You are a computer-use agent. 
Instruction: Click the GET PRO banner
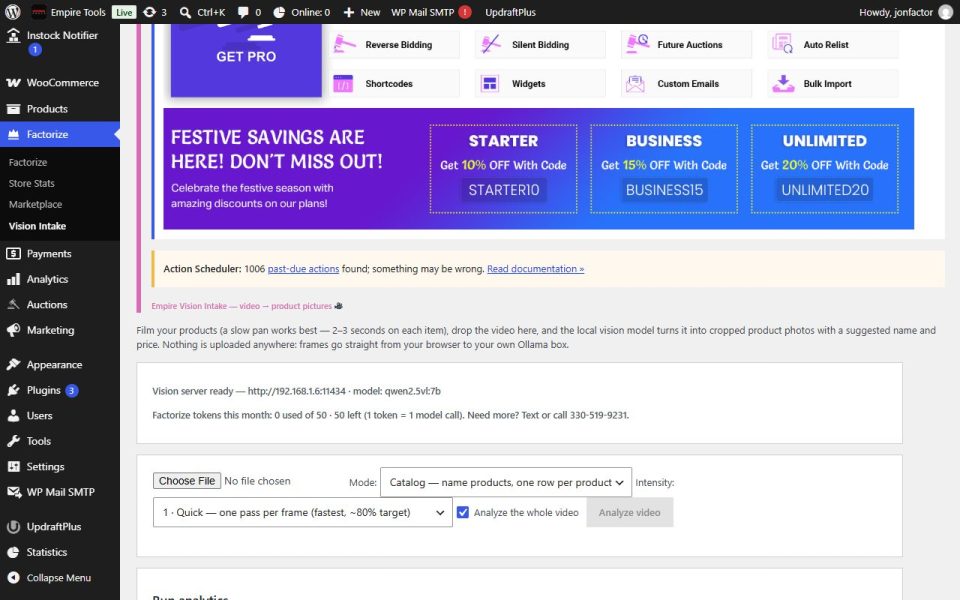tap(246, 56)
